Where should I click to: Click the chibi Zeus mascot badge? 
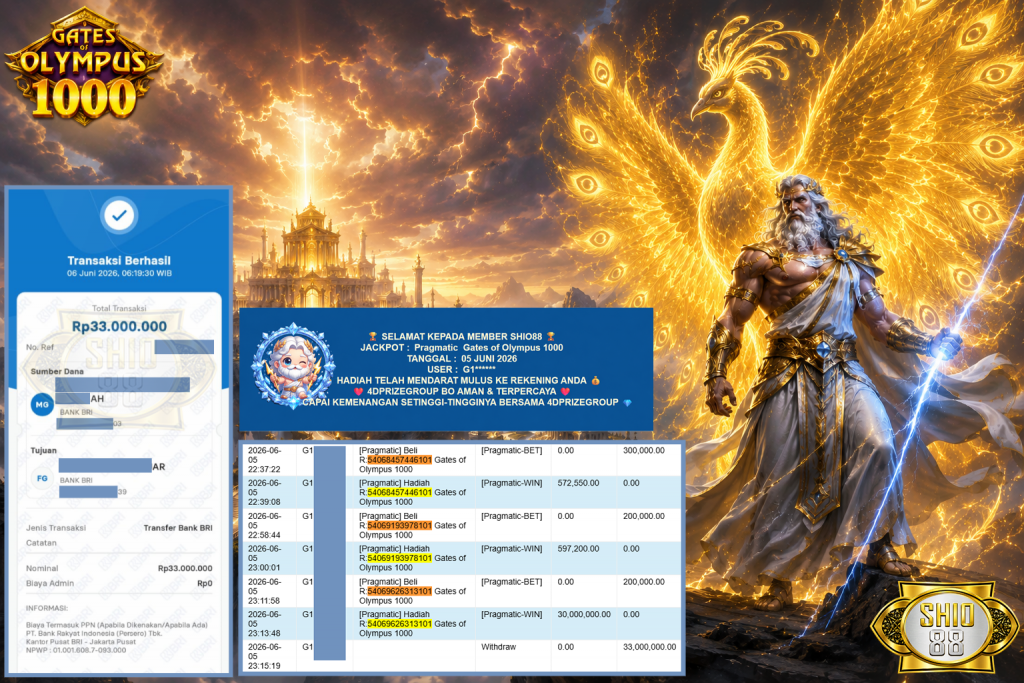pyautogui.click(x=294, y=366)
